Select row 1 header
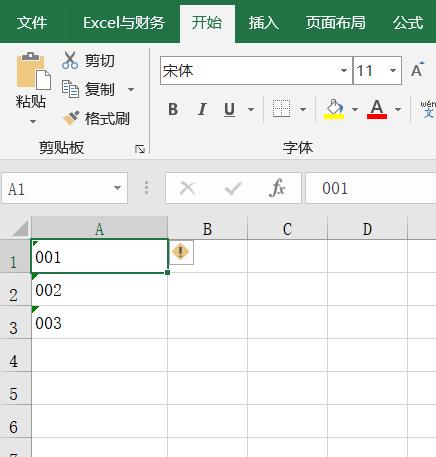This screenshot has width=436, height=457. pyautogui.click(x=15, y=256)
